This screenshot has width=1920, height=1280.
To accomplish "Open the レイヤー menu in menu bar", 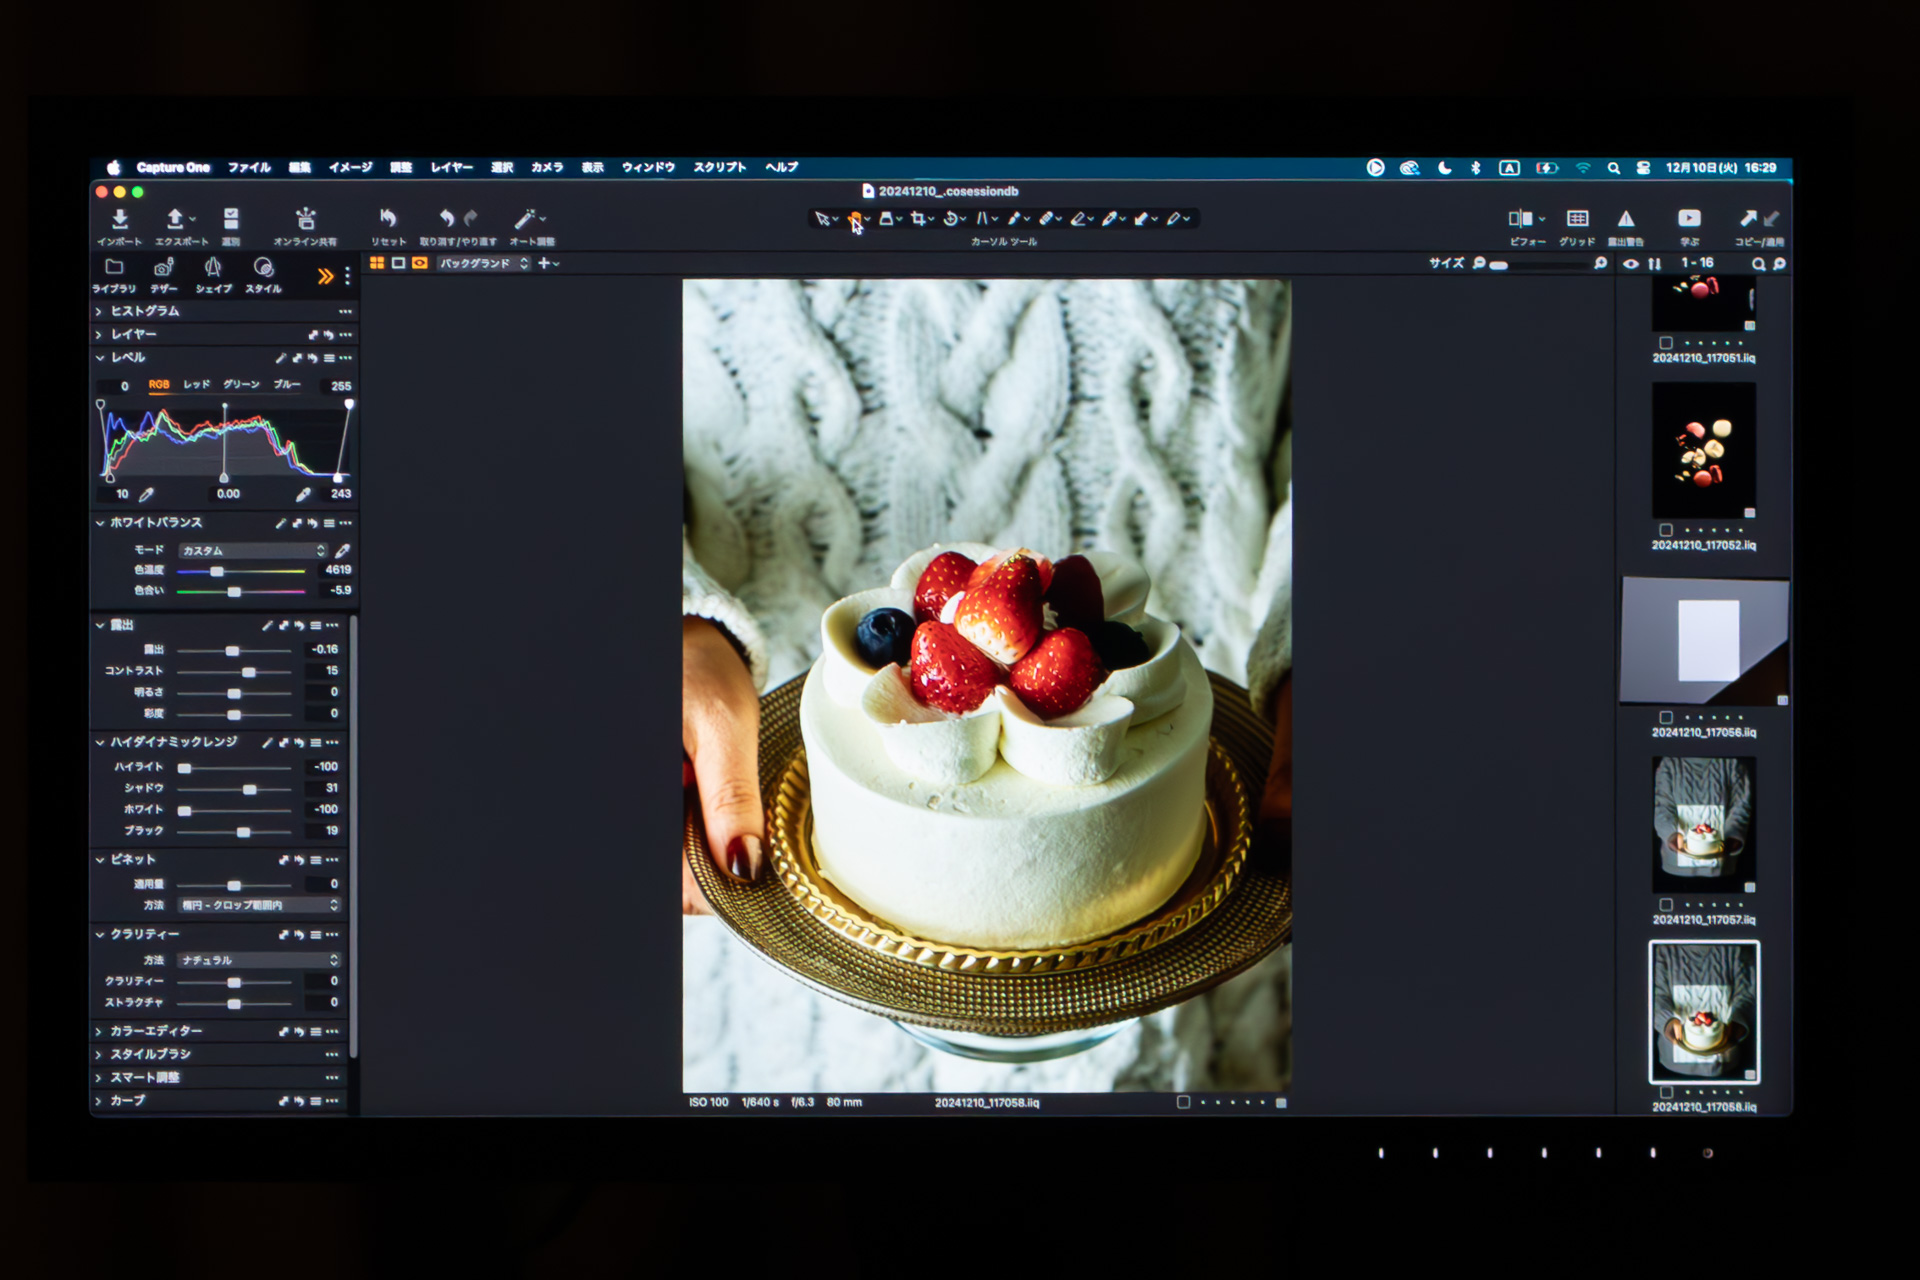I will pyautogui.click(x=451, y=168).
